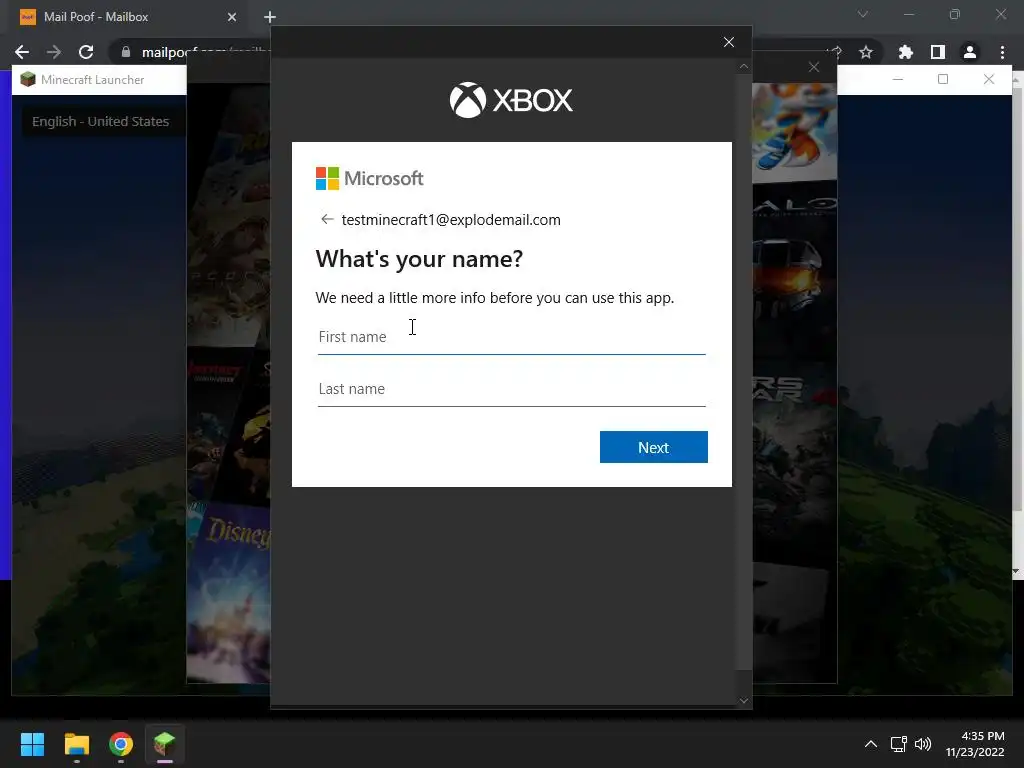Close the Xbox sign-in dialog

729,42
